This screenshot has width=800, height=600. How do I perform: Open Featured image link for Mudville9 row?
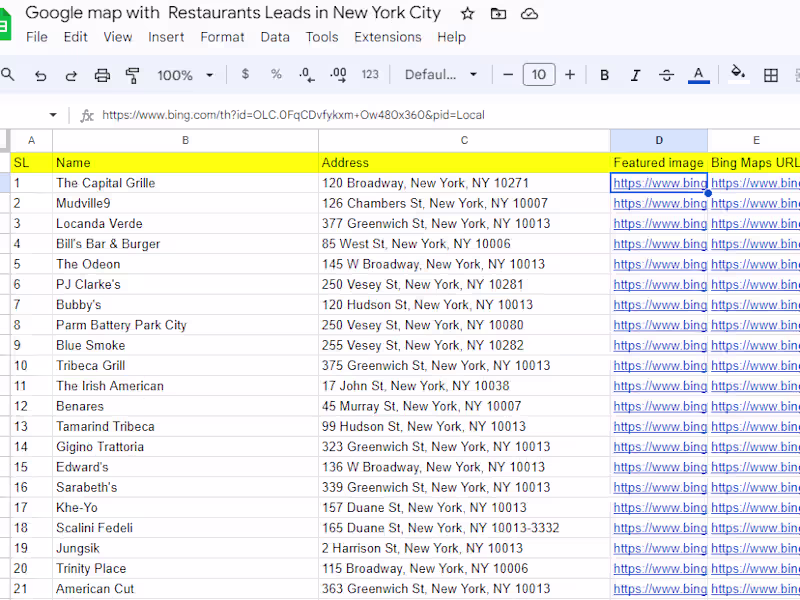pyautogui.click(x=660, y=204)
